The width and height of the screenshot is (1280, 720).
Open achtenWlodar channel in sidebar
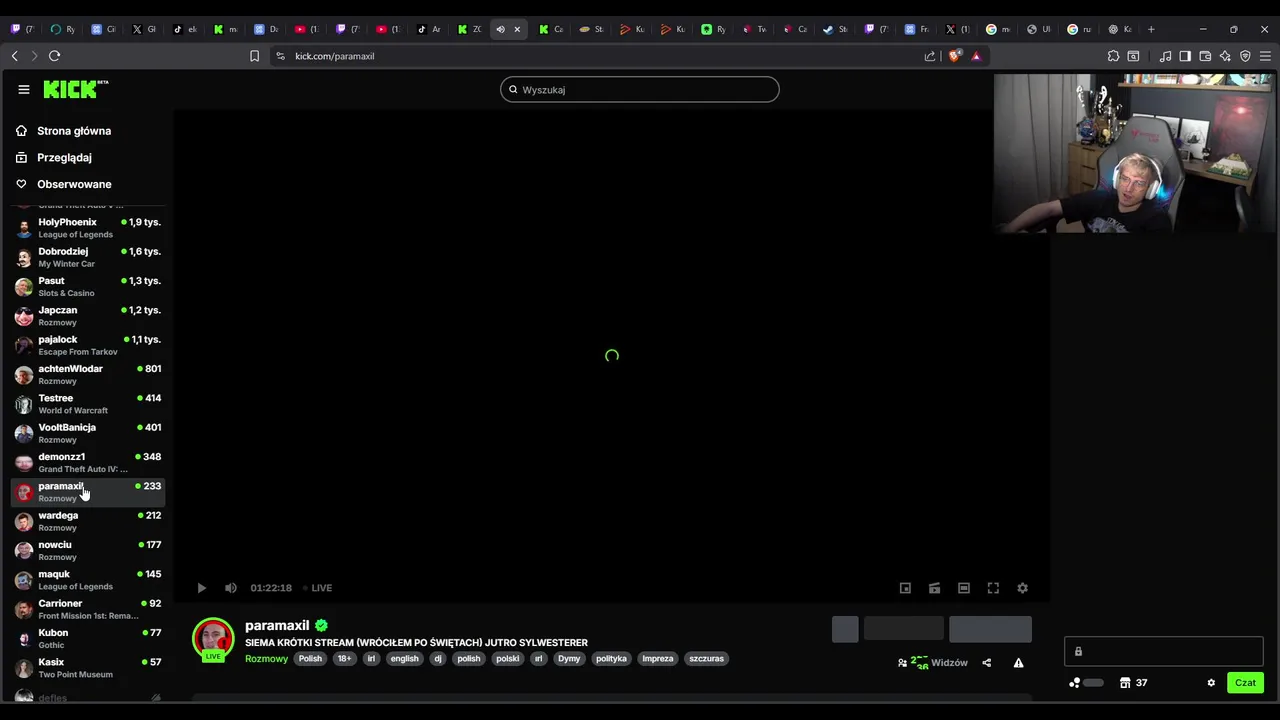coord(88,374)
